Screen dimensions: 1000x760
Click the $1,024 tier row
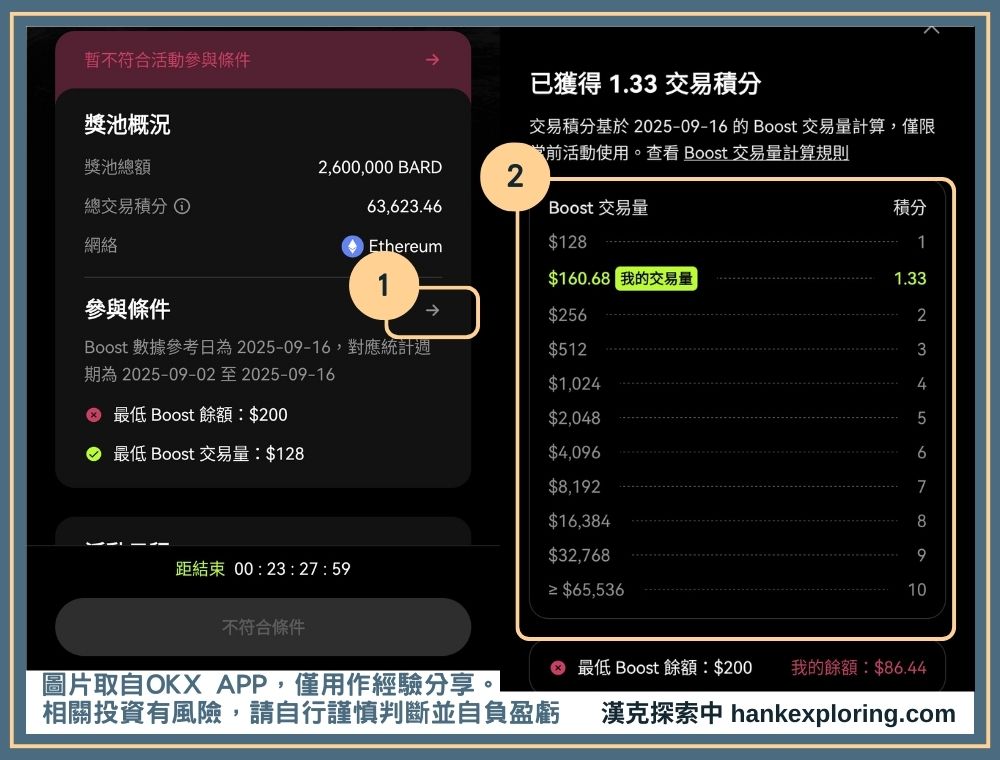click(x=737, y=384)
